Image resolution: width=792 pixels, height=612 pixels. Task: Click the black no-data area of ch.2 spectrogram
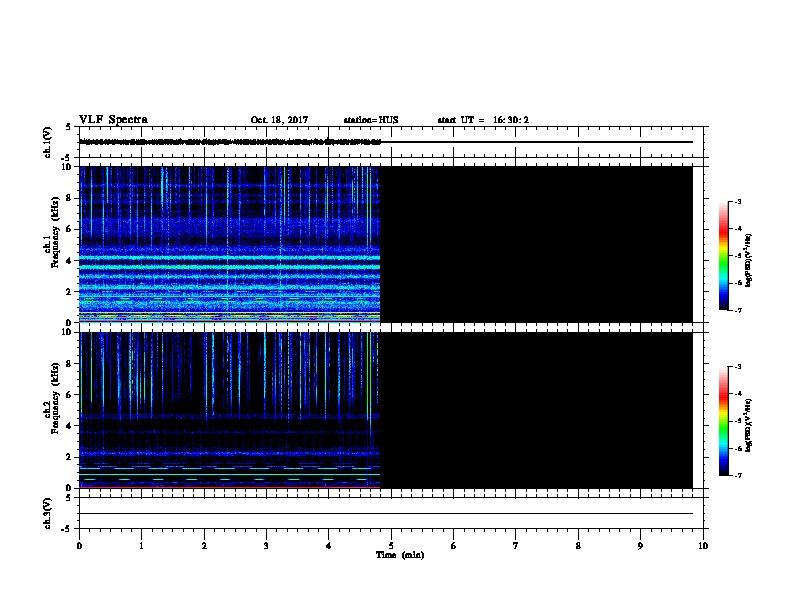pyautogui.click(x=536, y=410)
